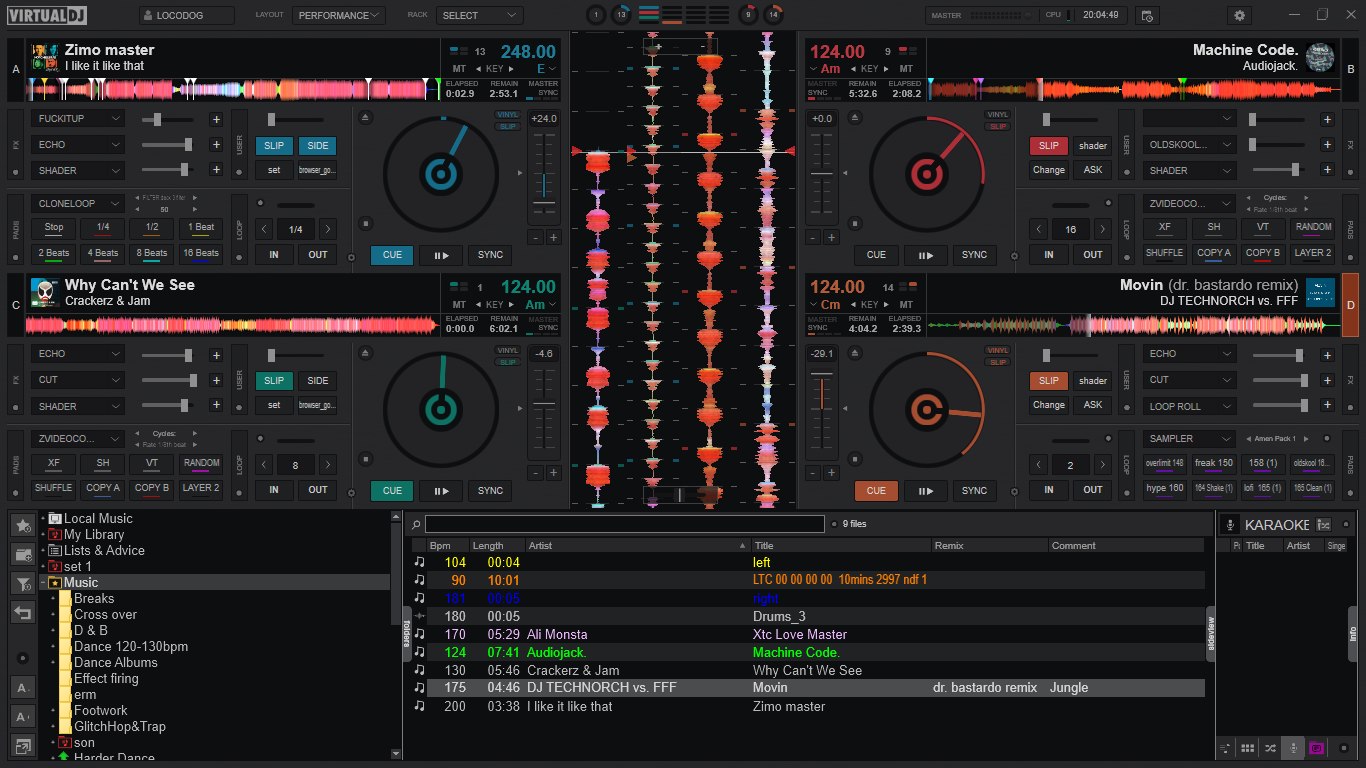Expand the Local Music tree node

tap(43, 519)
